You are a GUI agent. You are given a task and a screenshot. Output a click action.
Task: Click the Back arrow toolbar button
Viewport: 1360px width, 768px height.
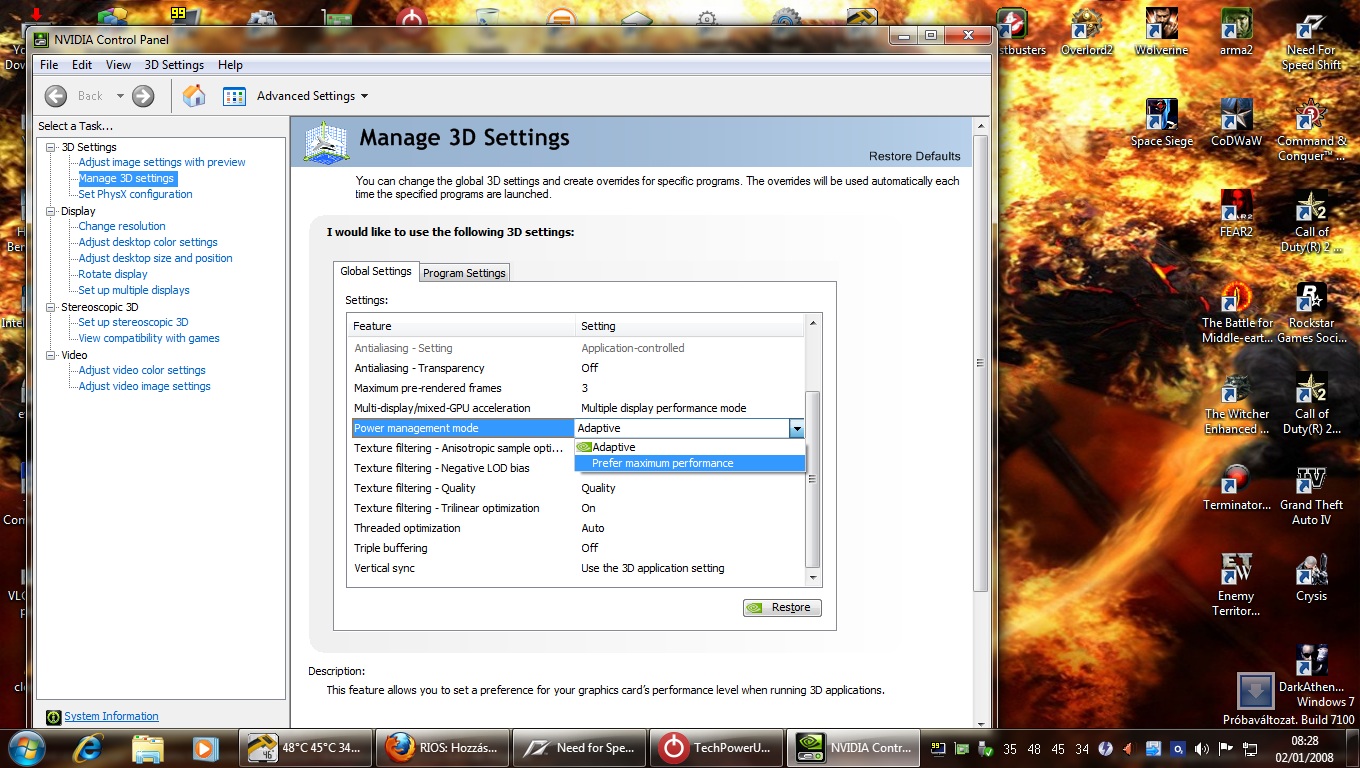pyautogui.click(x=56, y=96)
